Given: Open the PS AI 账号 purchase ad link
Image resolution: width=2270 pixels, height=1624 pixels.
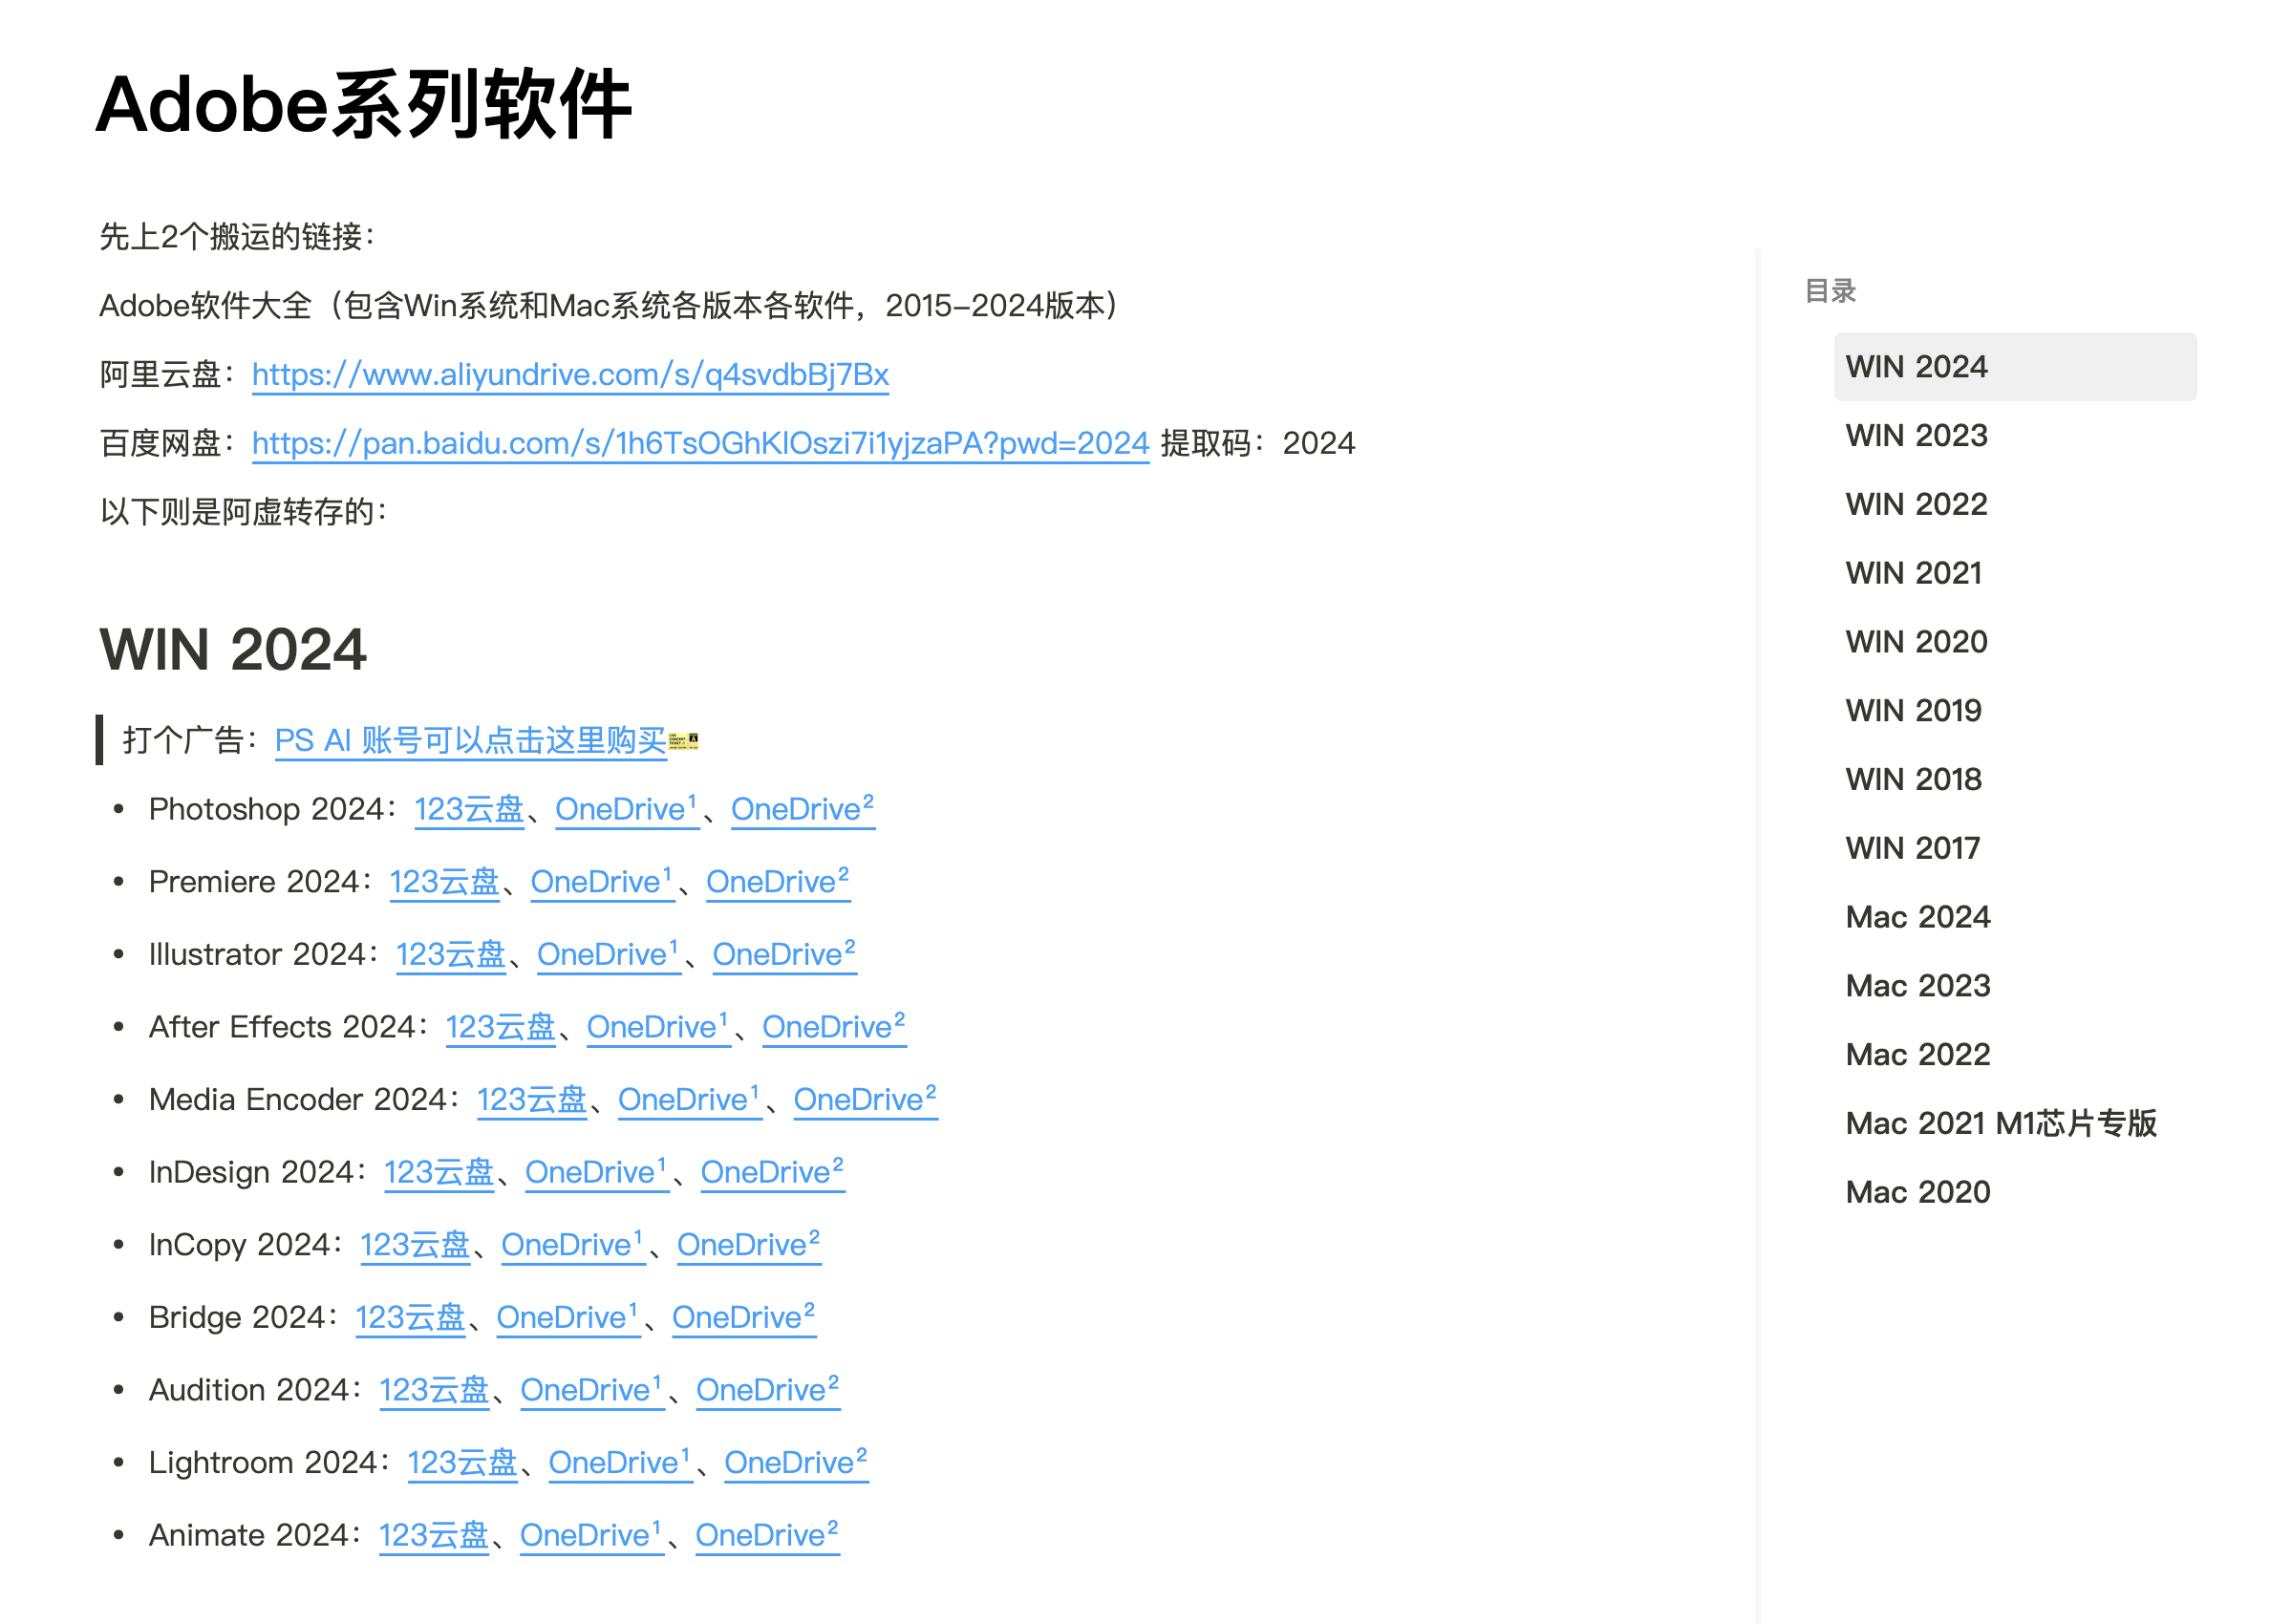Looking at the screenshot, I should 470,740.
